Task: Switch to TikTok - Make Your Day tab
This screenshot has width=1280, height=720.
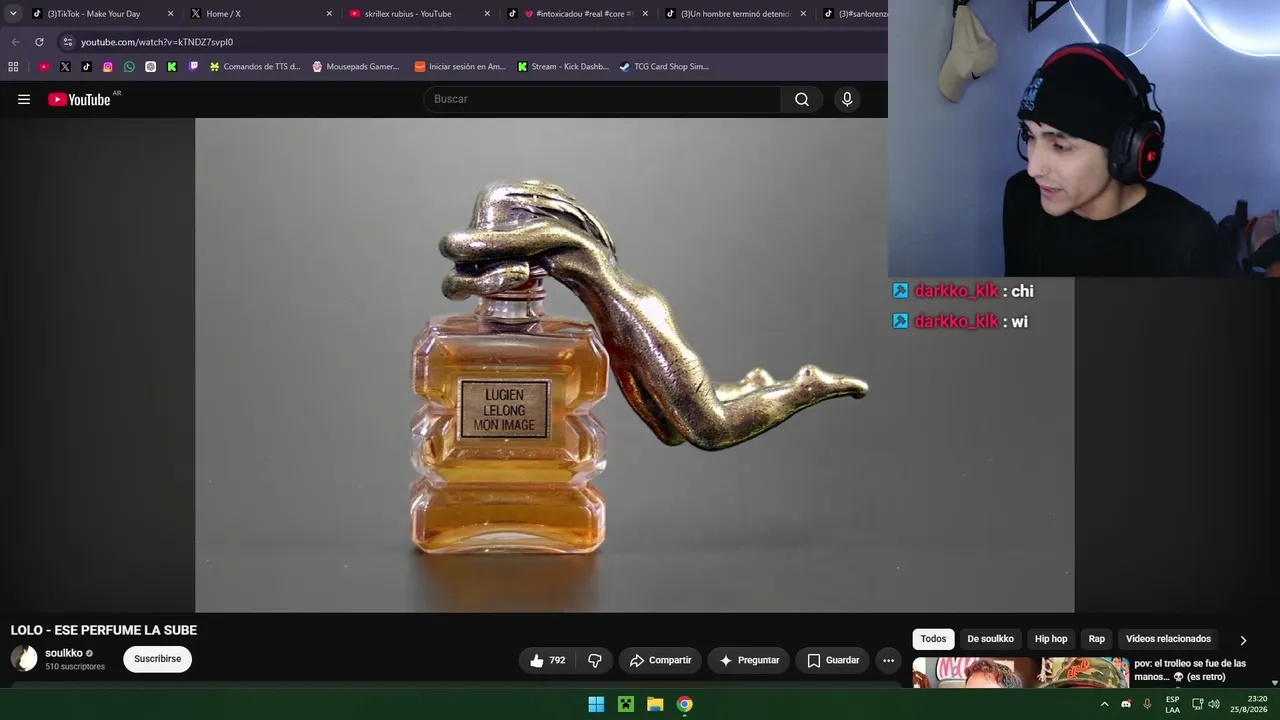Action: (x=102, y=14)
